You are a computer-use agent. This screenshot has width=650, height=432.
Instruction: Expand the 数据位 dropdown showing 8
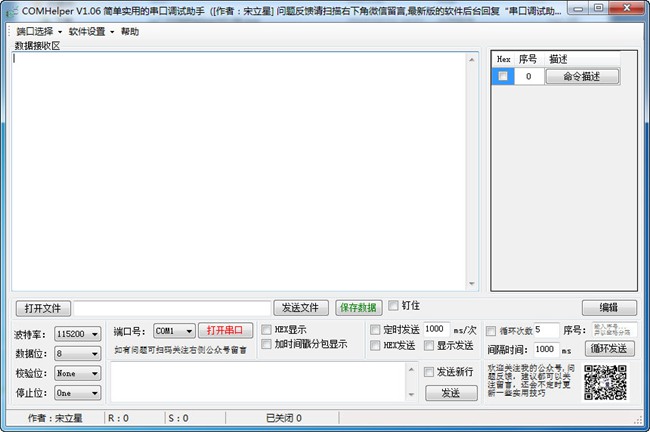[x=78, y=354]
